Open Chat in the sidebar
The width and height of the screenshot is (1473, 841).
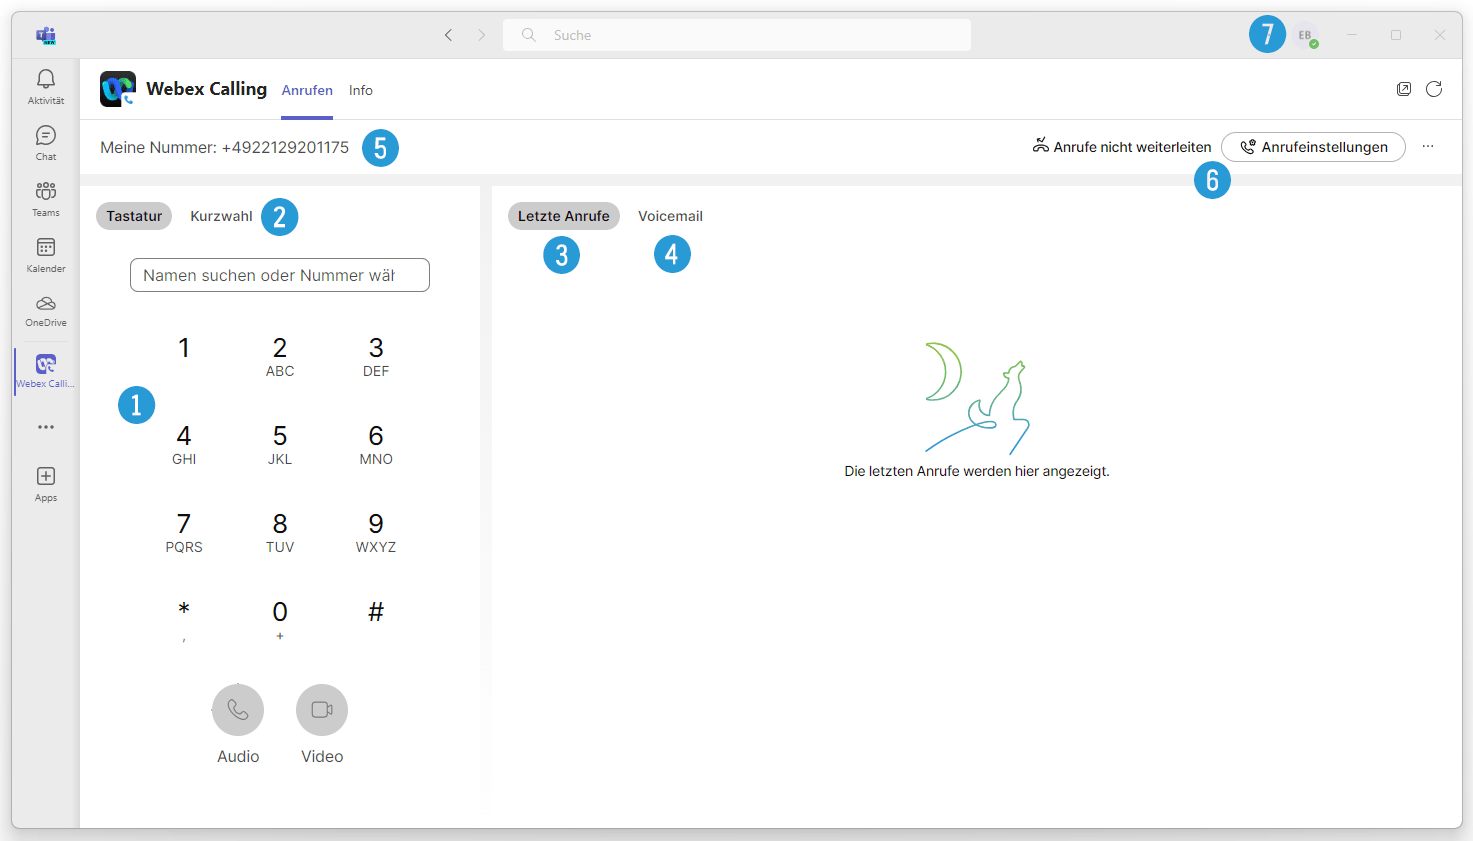(x=46, y=142)
